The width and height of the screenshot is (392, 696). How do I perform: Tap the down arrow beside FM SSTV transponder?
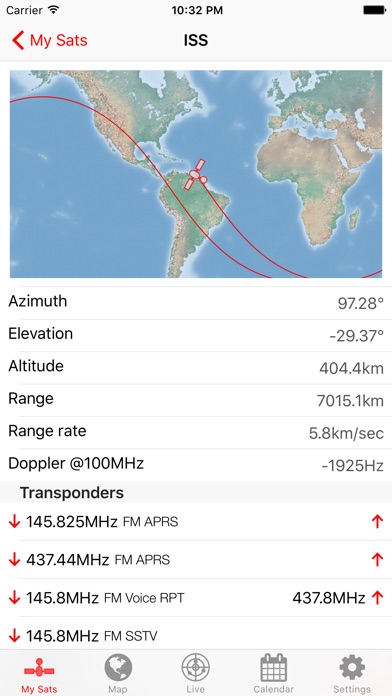point(14,636)
